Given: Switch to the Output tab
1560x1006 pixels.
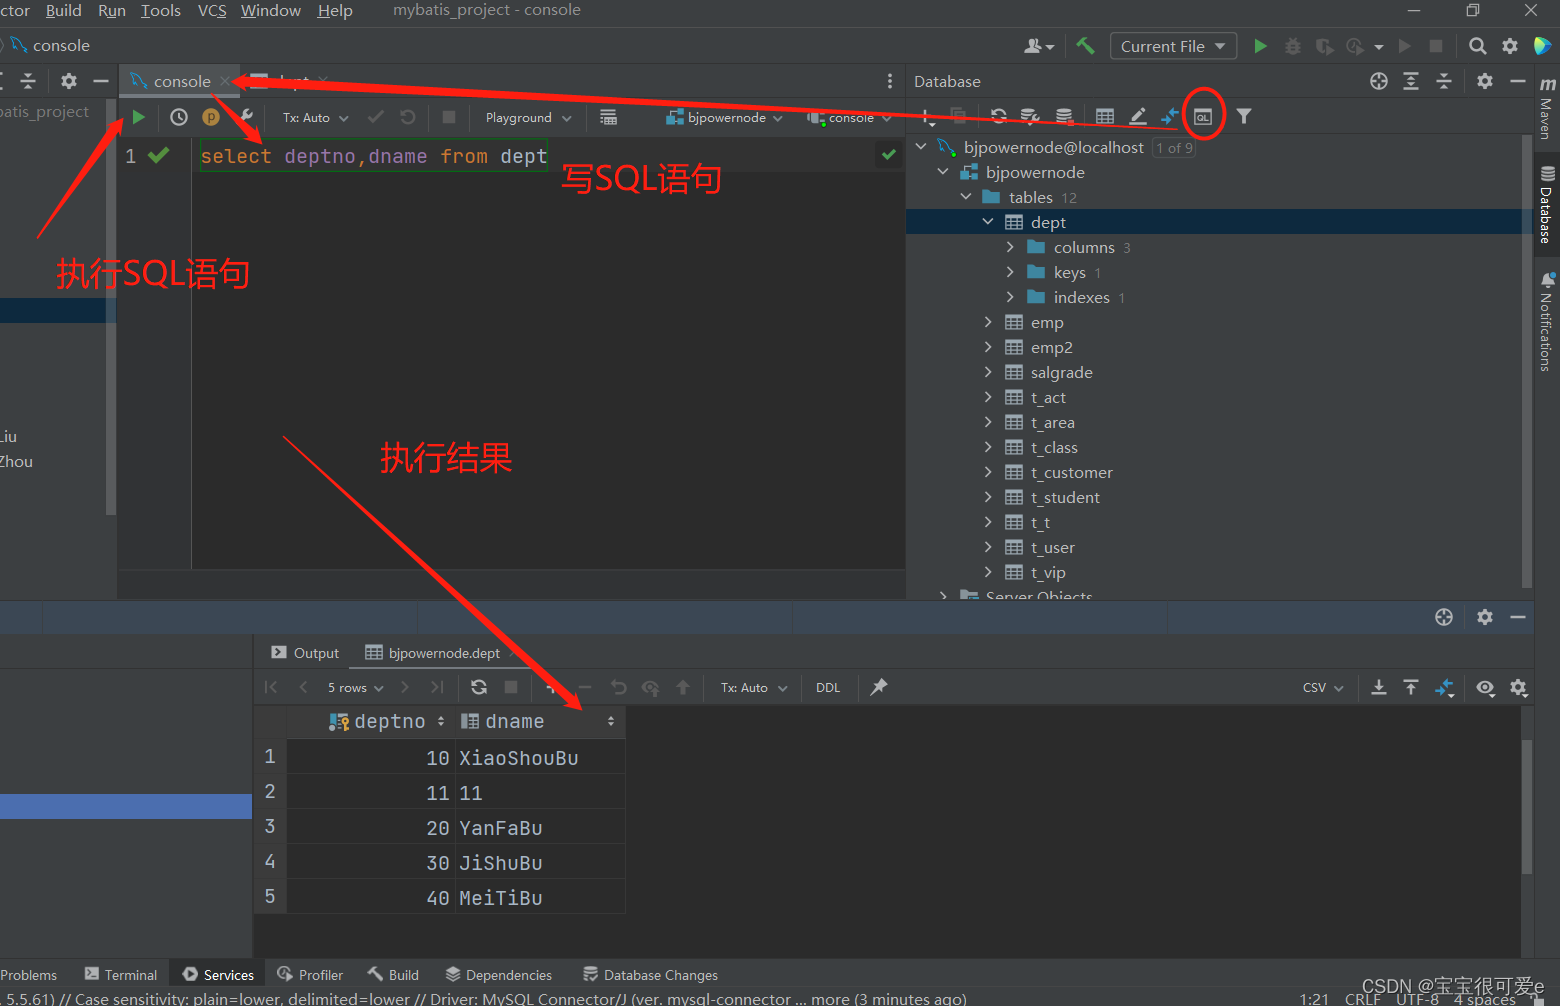Looking at the screenshot, I should 305,653.
